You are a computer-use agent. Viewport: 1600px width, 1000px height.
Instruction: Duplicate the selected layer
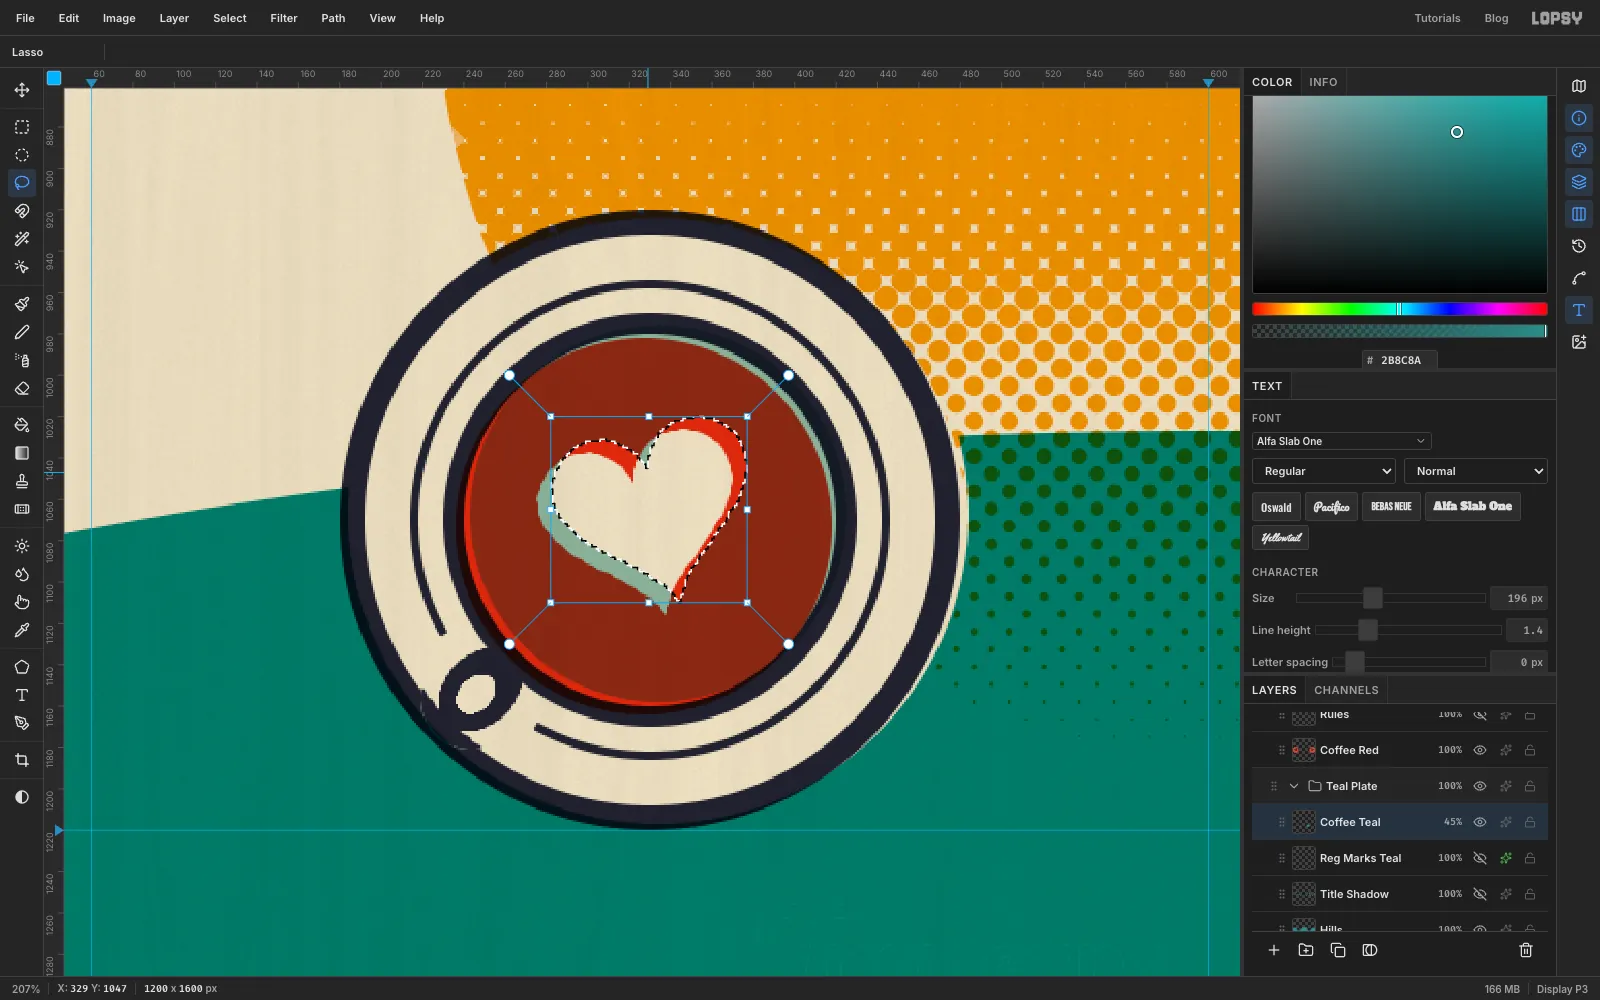click(x=1338, y=950)
